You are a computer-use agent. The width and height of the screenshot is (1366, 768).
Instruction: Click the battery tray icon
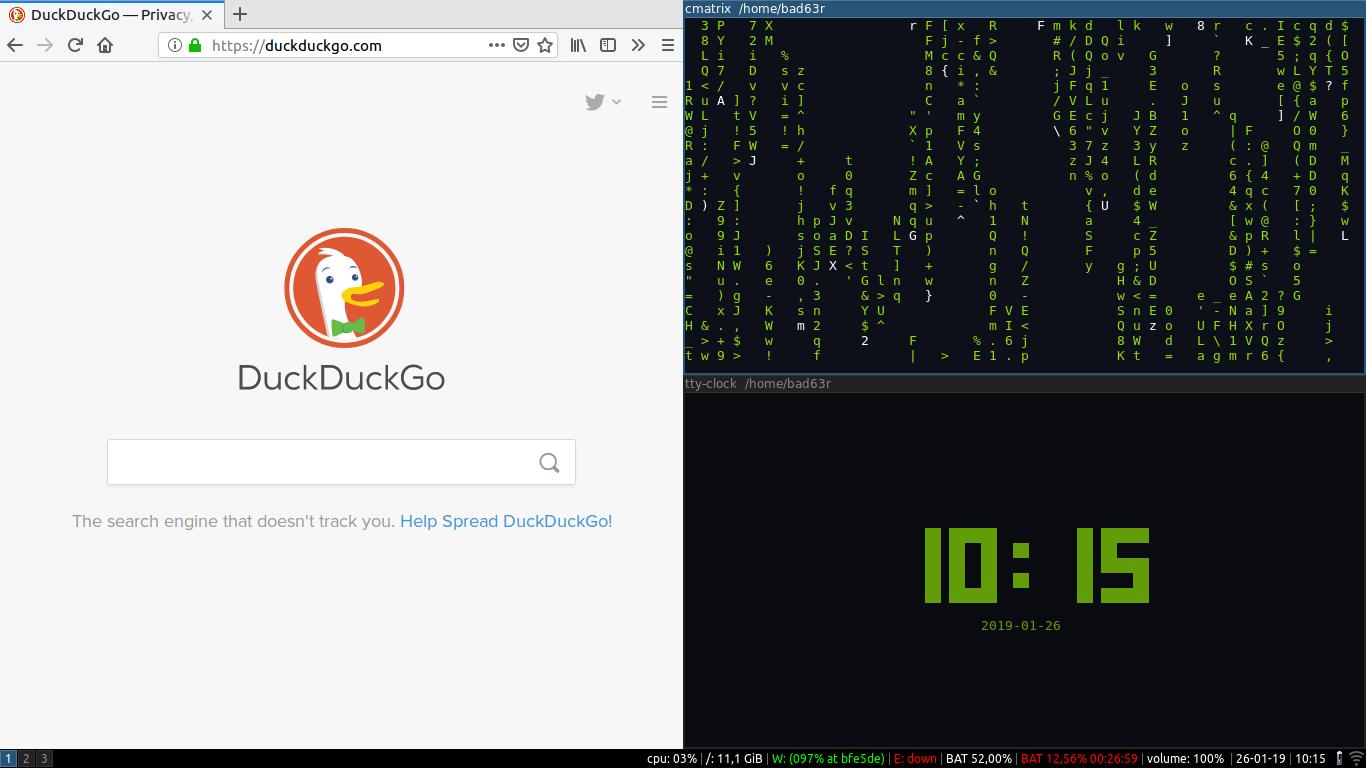click(1339, 759)
